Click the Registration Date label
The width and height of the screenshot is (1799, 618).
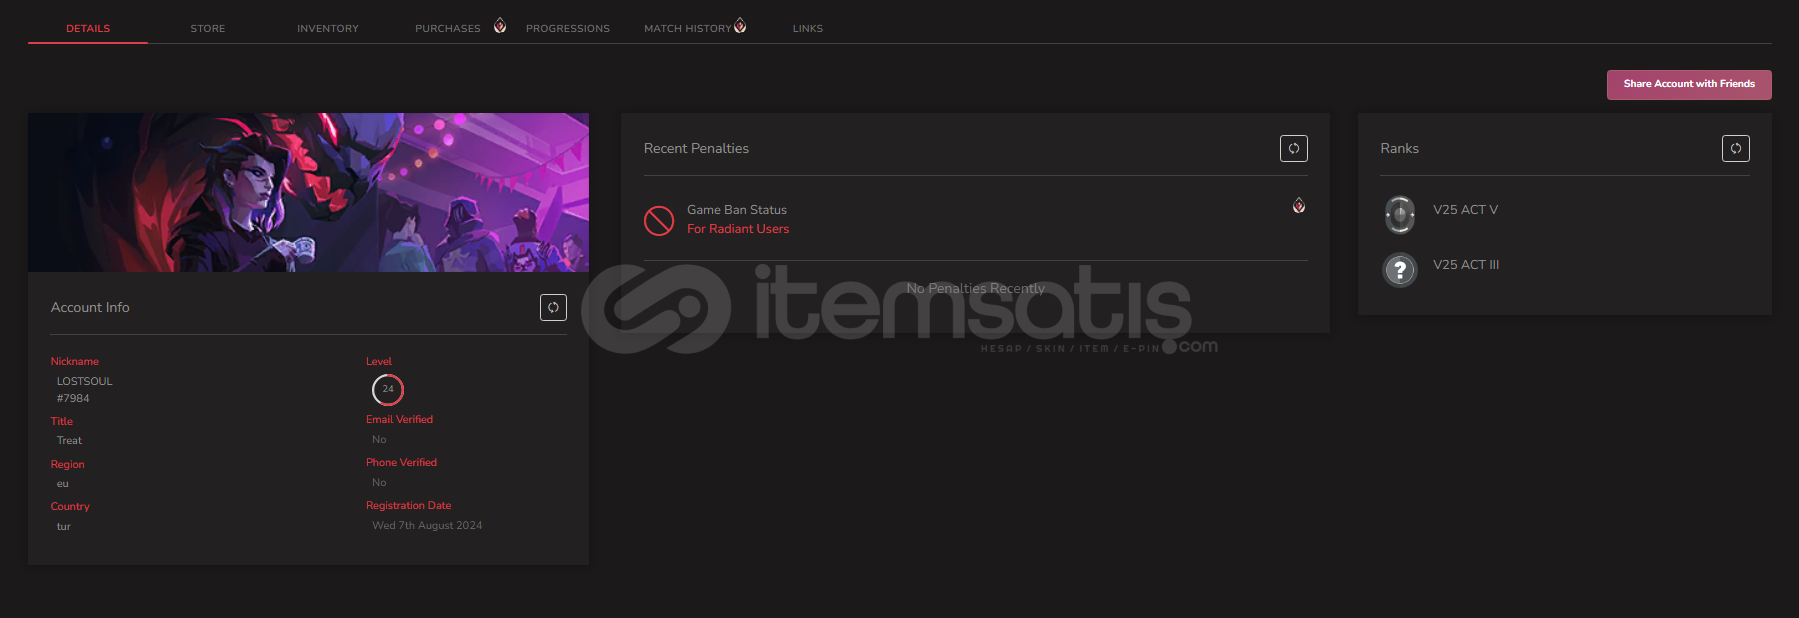pos(408,505)
